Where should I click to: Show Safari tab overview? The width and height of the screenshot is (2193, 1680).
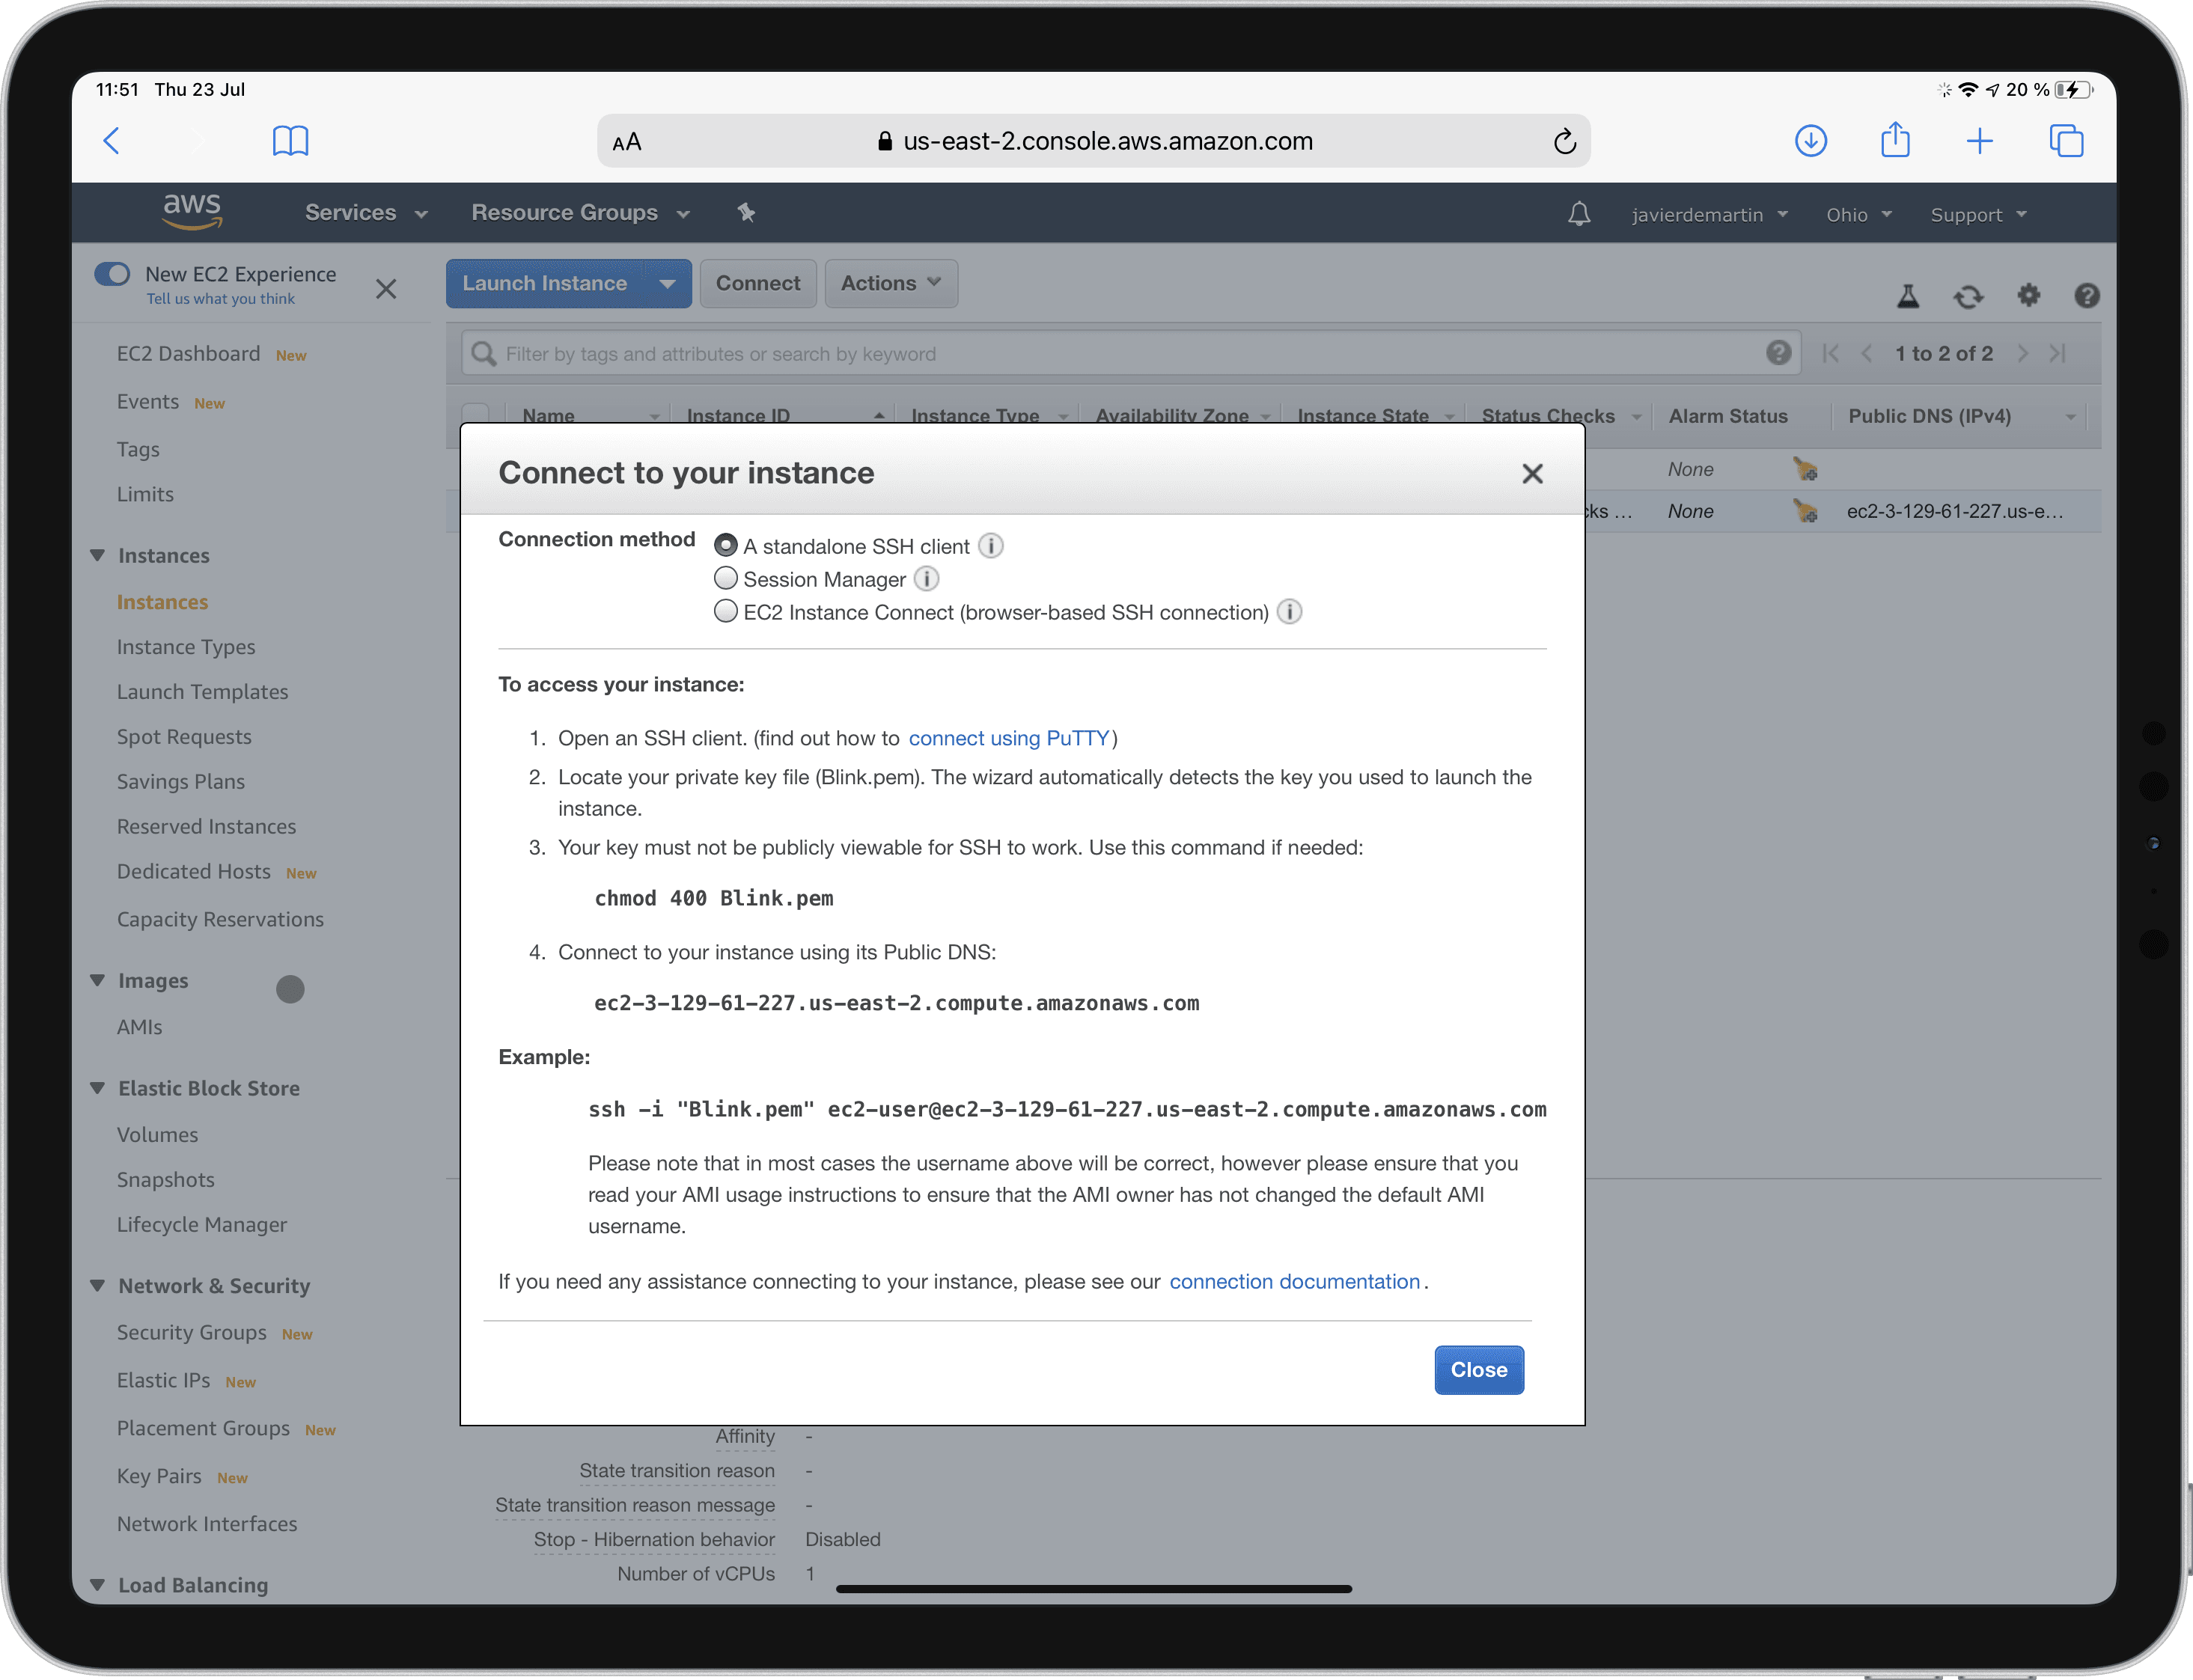(2066, 141)
